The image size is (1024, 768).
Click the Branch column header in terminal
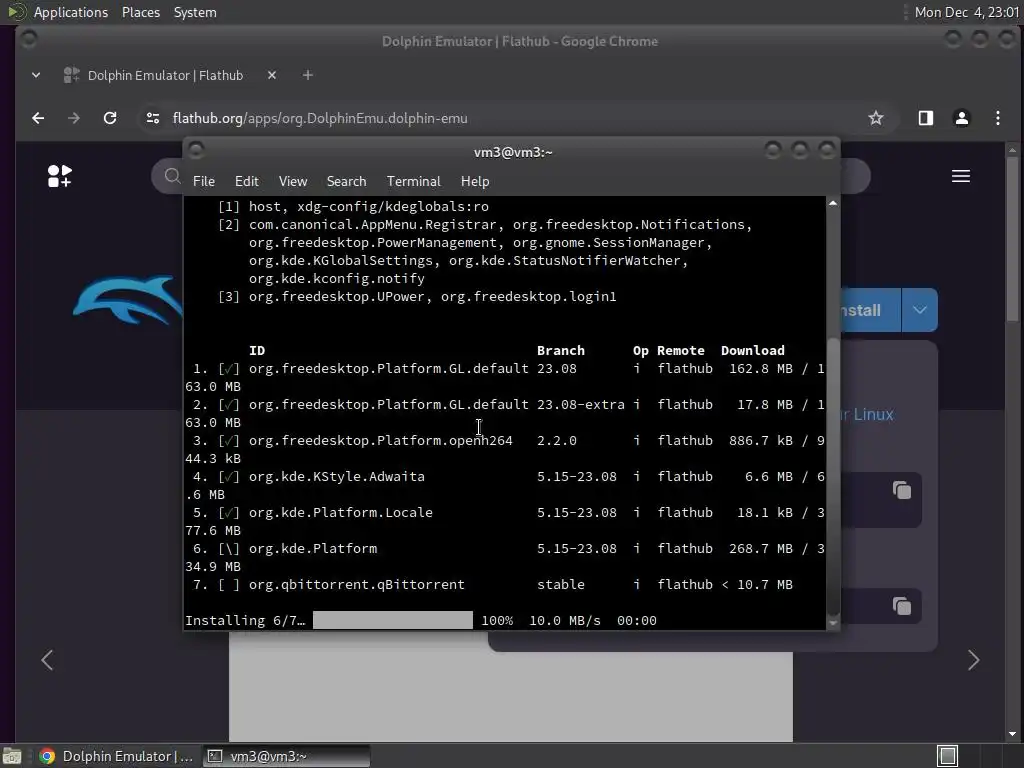coord(560,351)
